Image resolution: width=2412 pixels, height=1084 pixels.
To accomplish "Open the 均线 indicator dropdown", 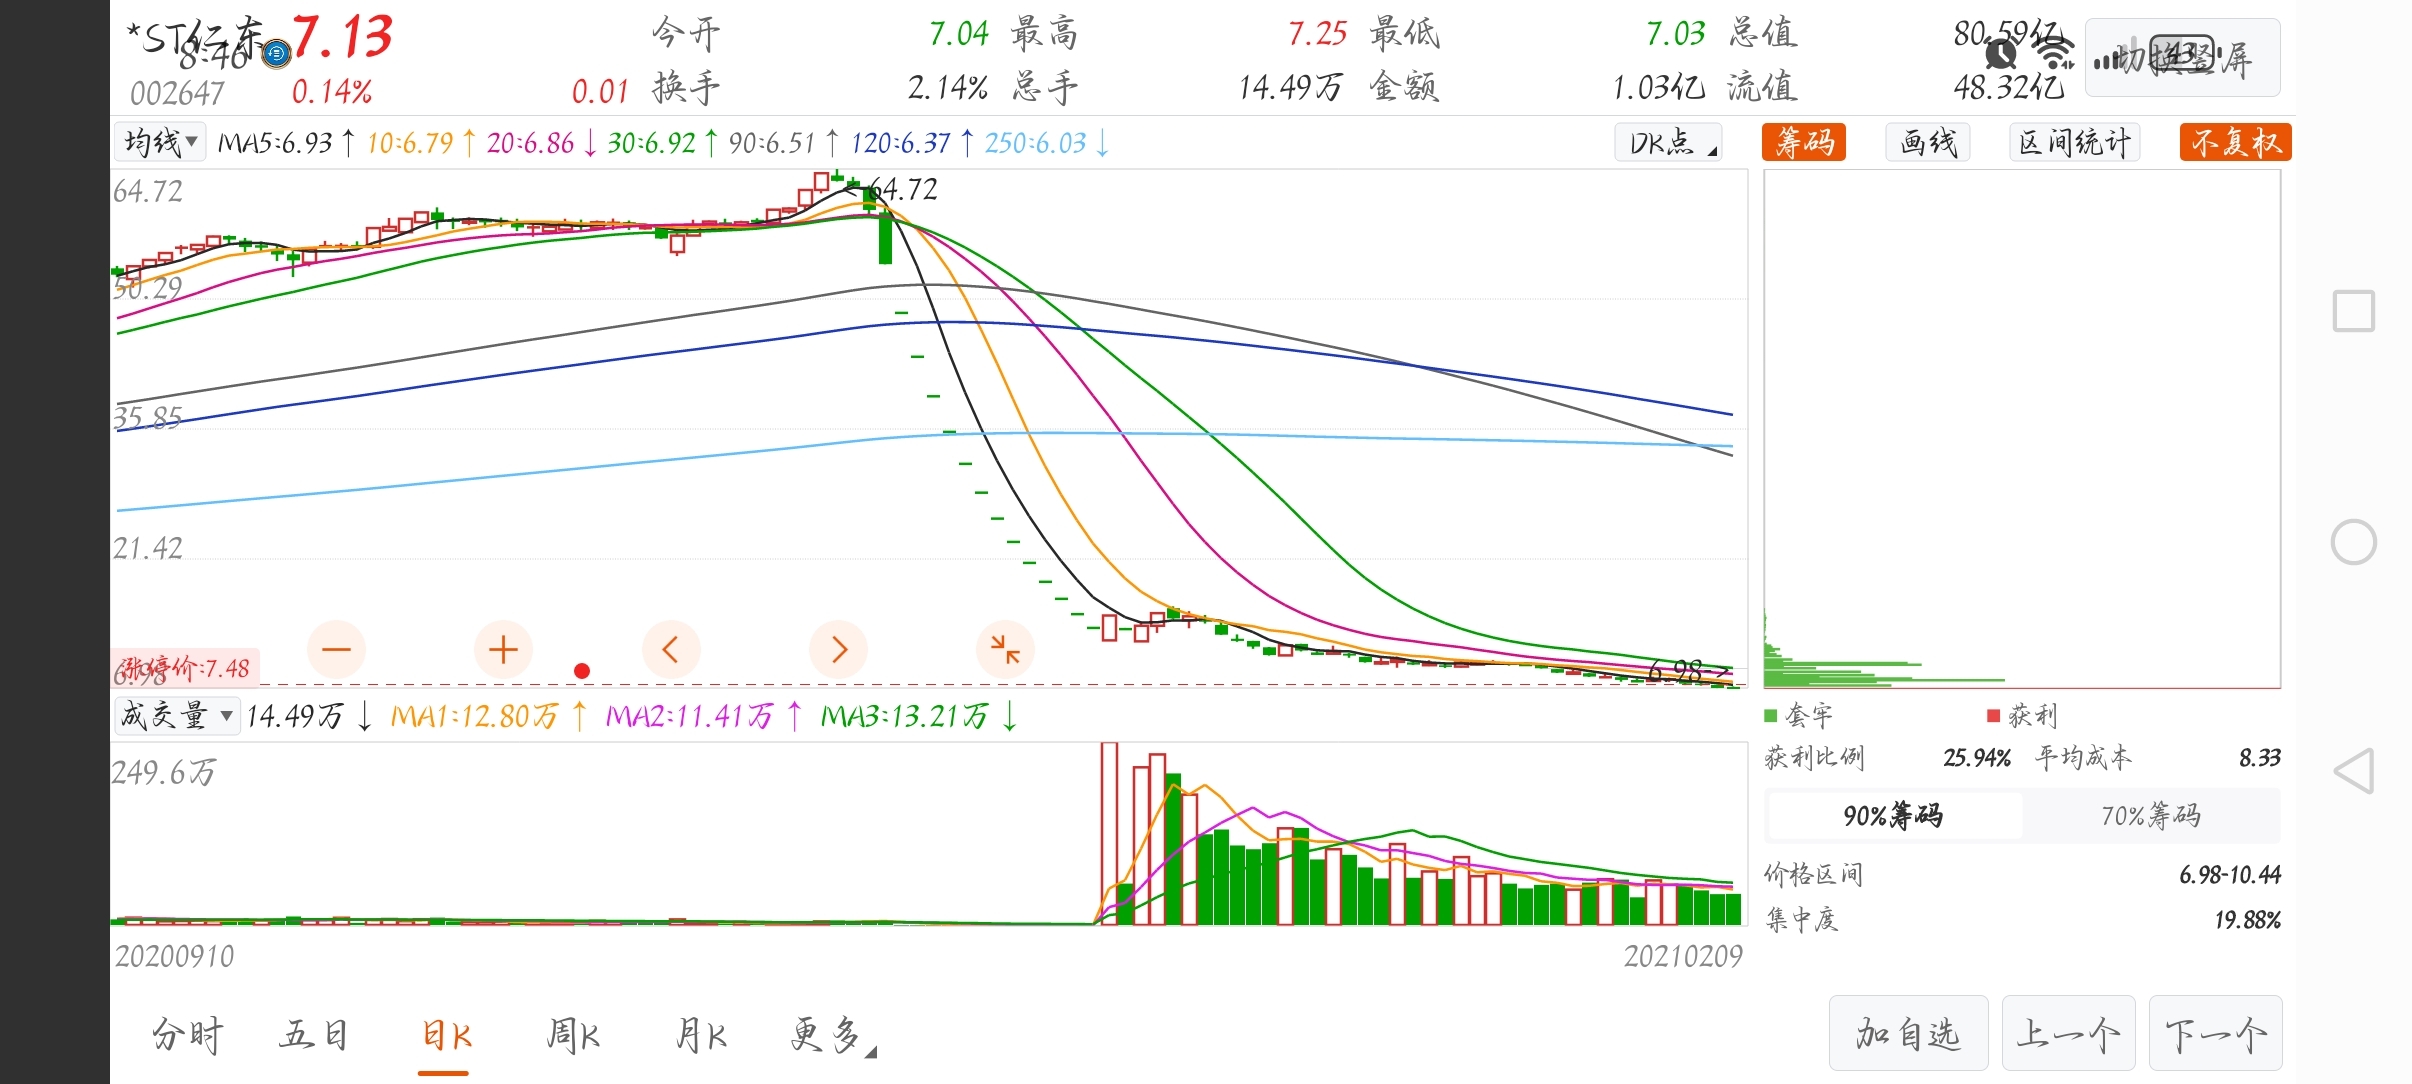I will pos(160,142).
